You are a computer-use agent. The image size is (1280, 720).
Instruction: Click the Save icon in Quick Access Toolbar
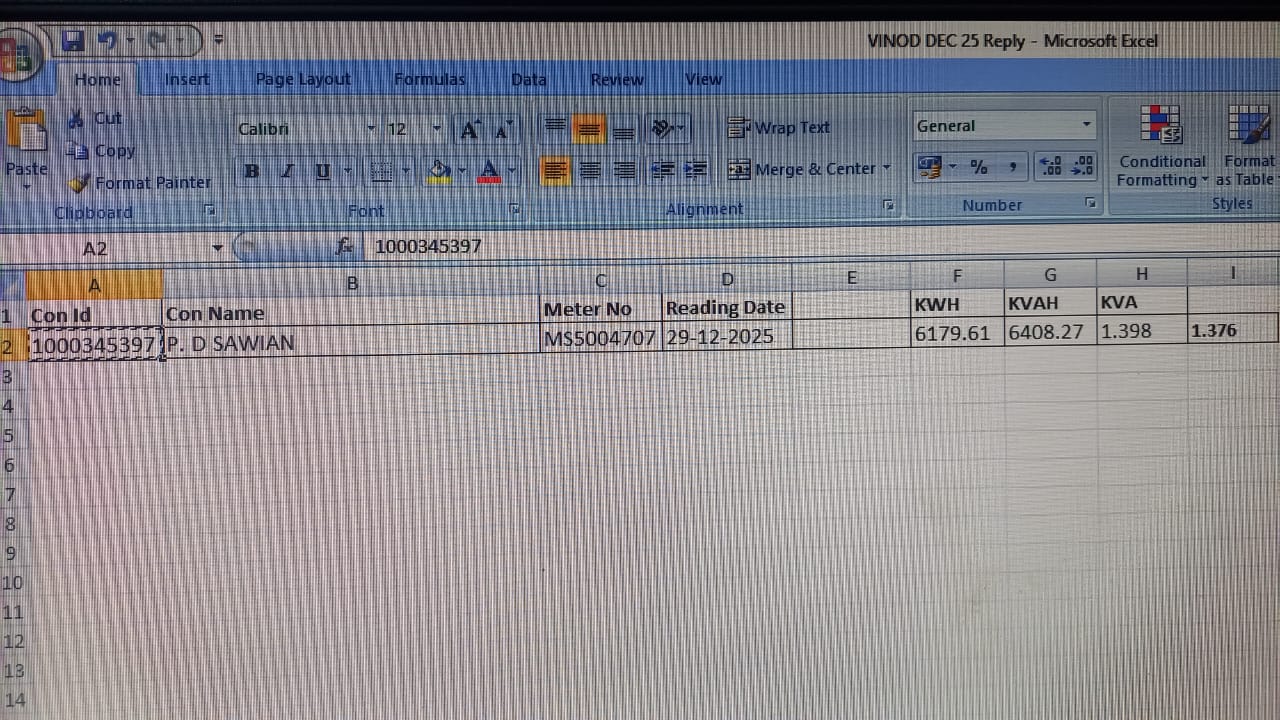tap(72, 41)
